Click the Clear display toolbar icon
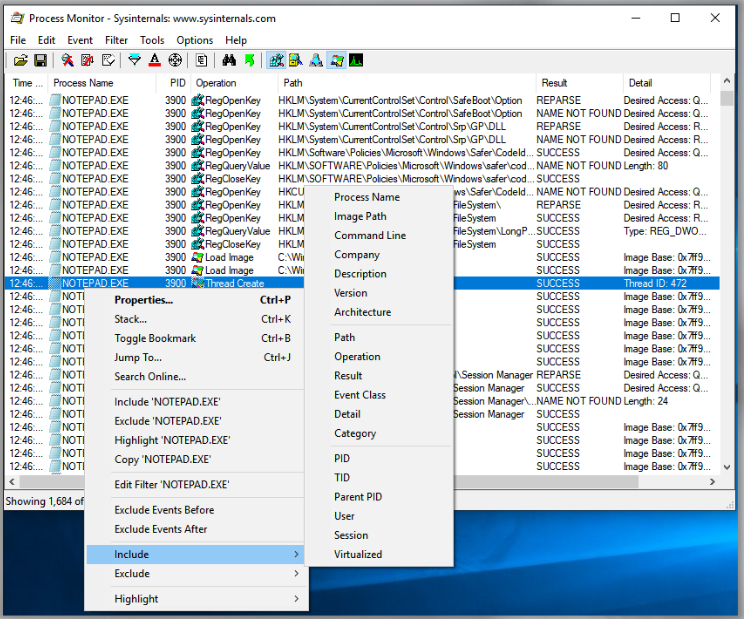The height and width of the screenshot is (619, 744). 108,60
